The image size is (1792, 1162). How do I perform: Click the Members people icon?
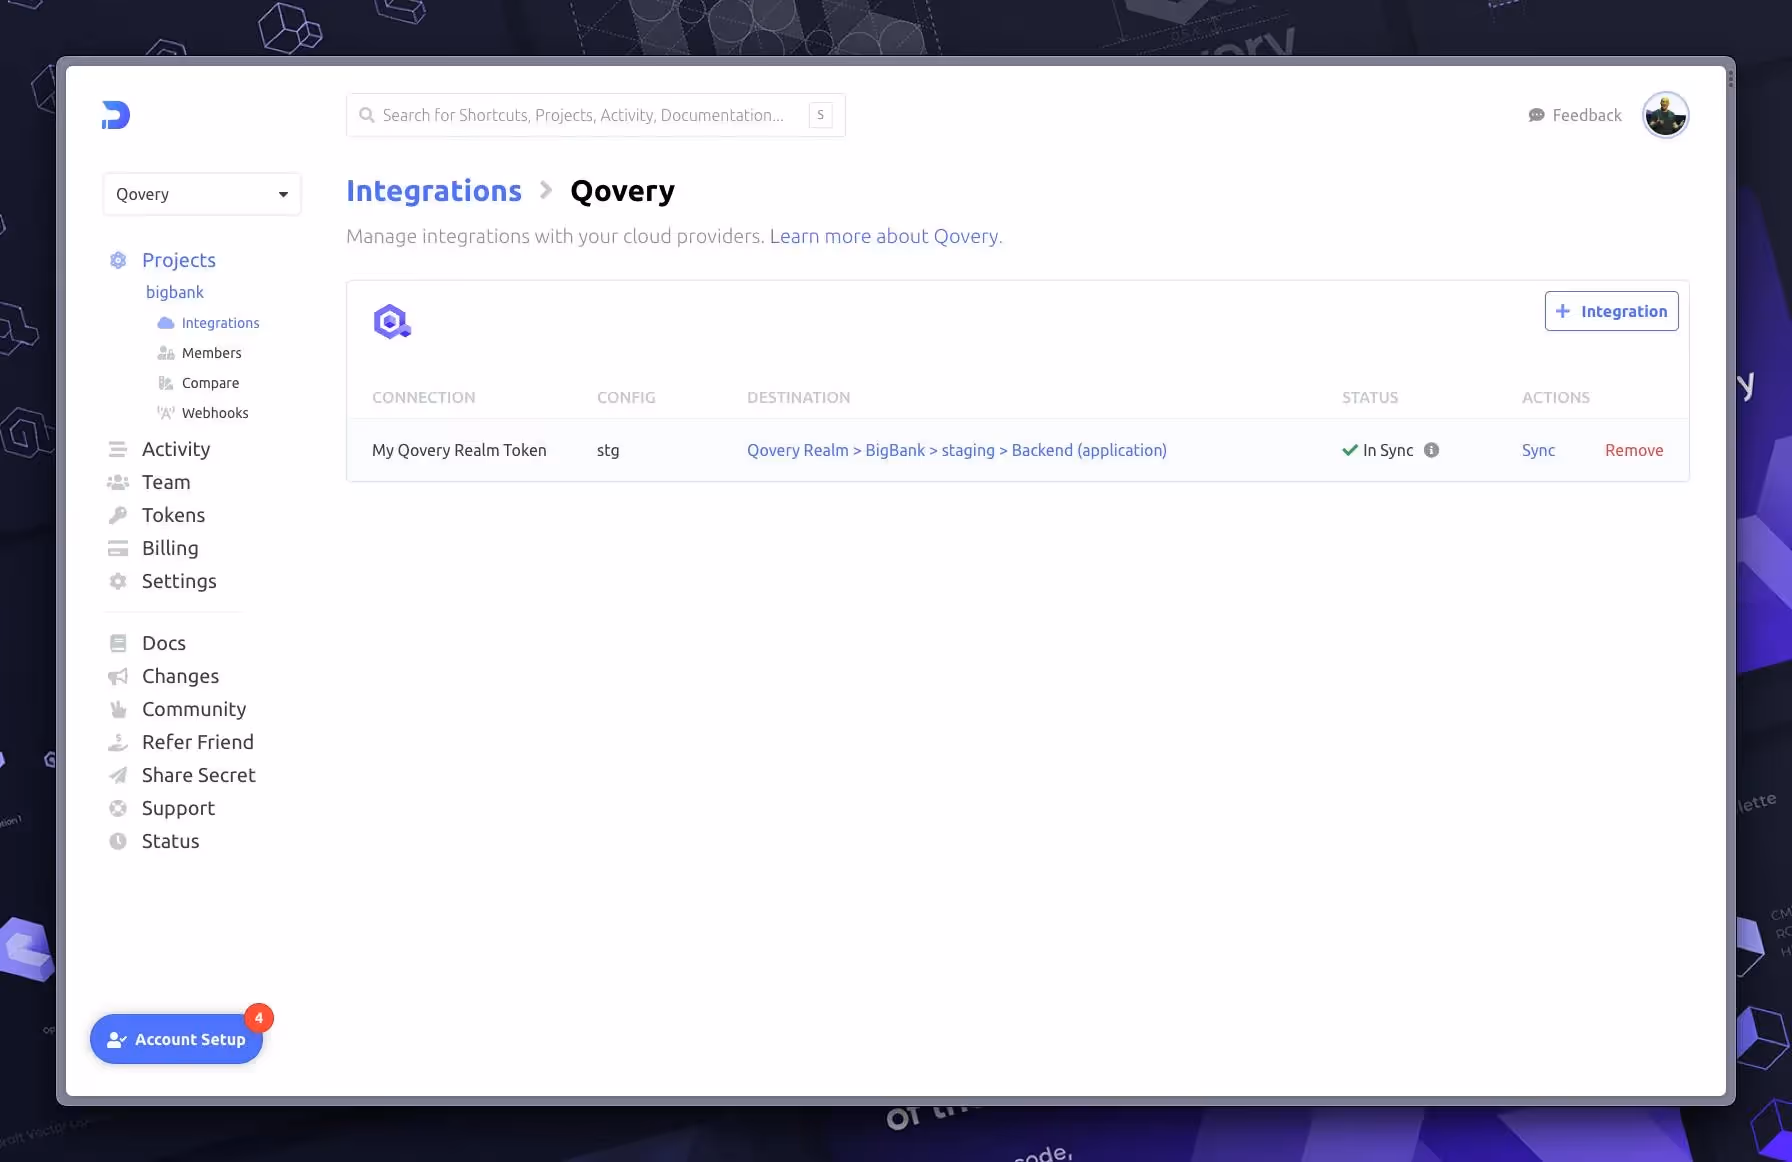pyautogui.click(x=166, y=353)
